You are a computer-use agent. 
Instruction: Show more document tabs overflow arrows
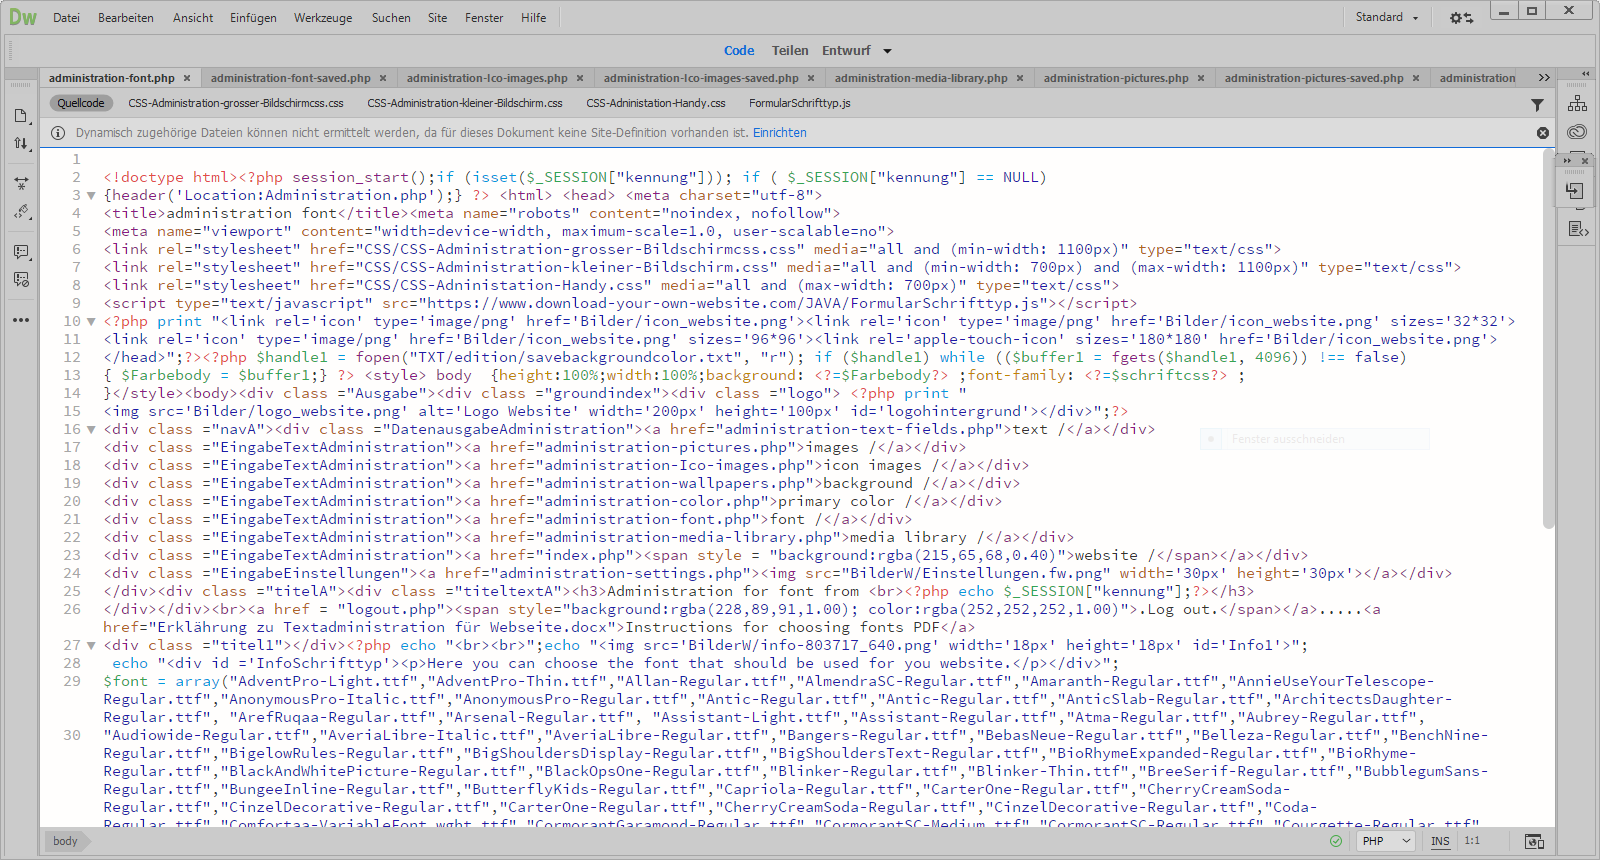(1544, 78)
